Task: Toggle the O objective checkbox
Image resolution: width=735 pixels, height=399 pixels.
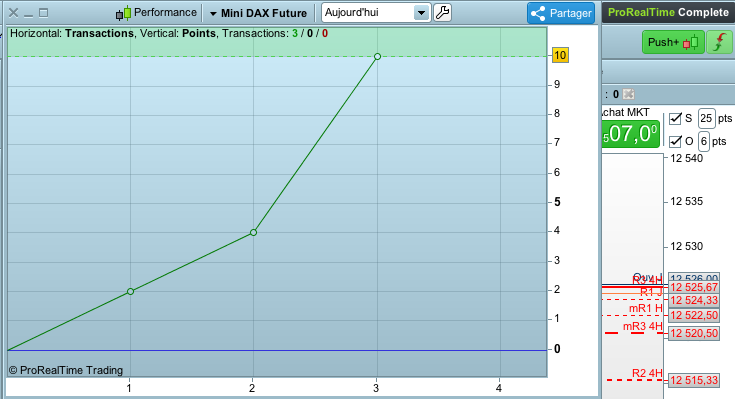Action: pos(675,141)
